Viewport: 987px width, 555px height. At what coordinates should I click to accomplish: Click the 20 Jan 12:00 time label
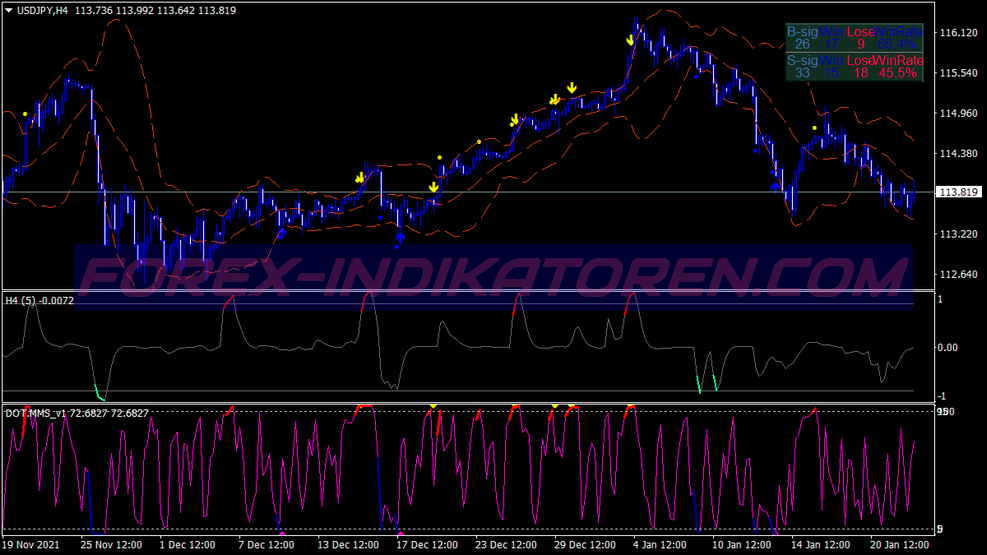click(x=900, y=545)
